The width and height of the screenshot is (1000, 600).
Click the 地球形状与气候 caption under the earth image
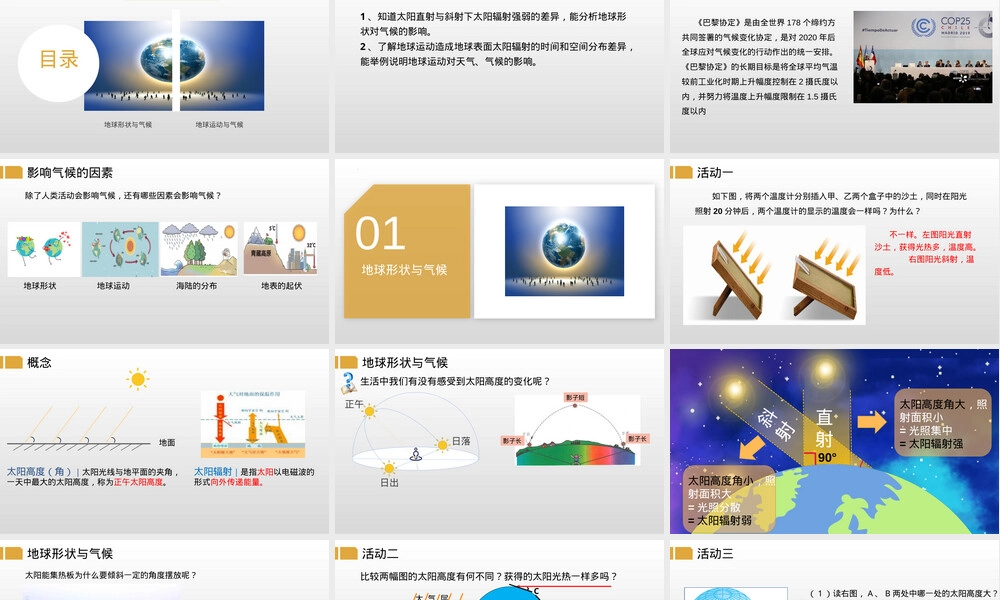[128, 124]
